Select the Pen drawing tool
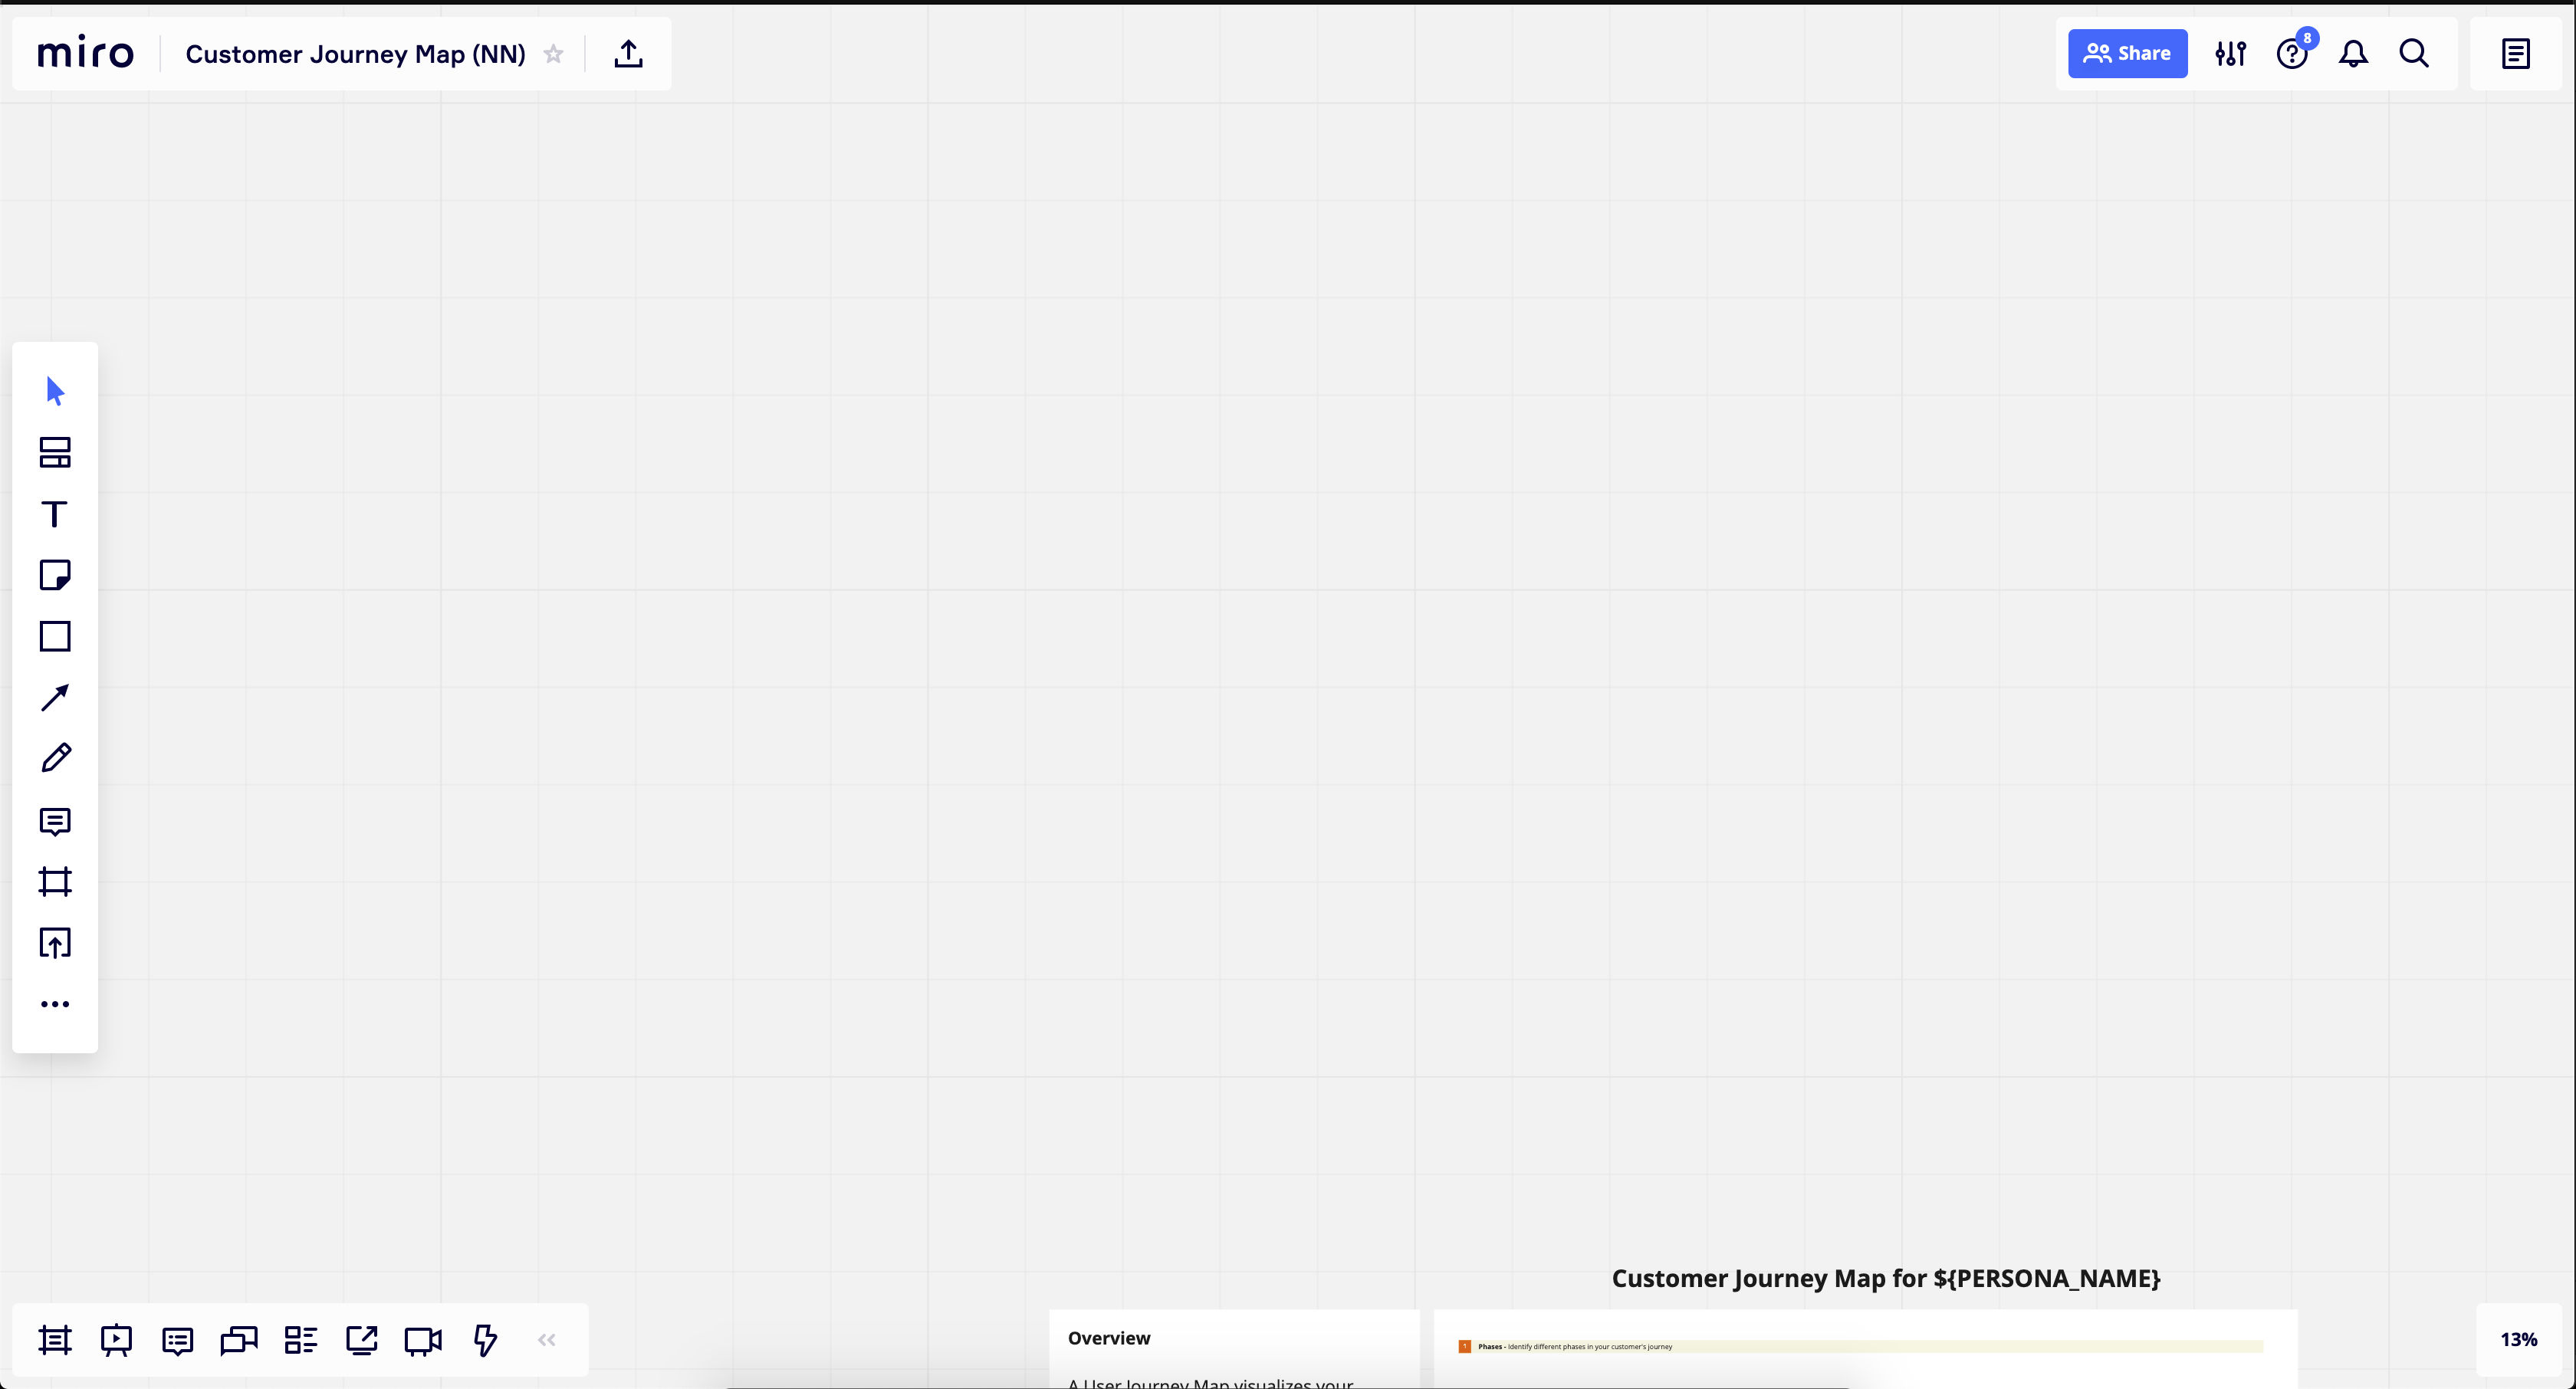This screenshot has width=2576, height=1389. click(55, 758)
